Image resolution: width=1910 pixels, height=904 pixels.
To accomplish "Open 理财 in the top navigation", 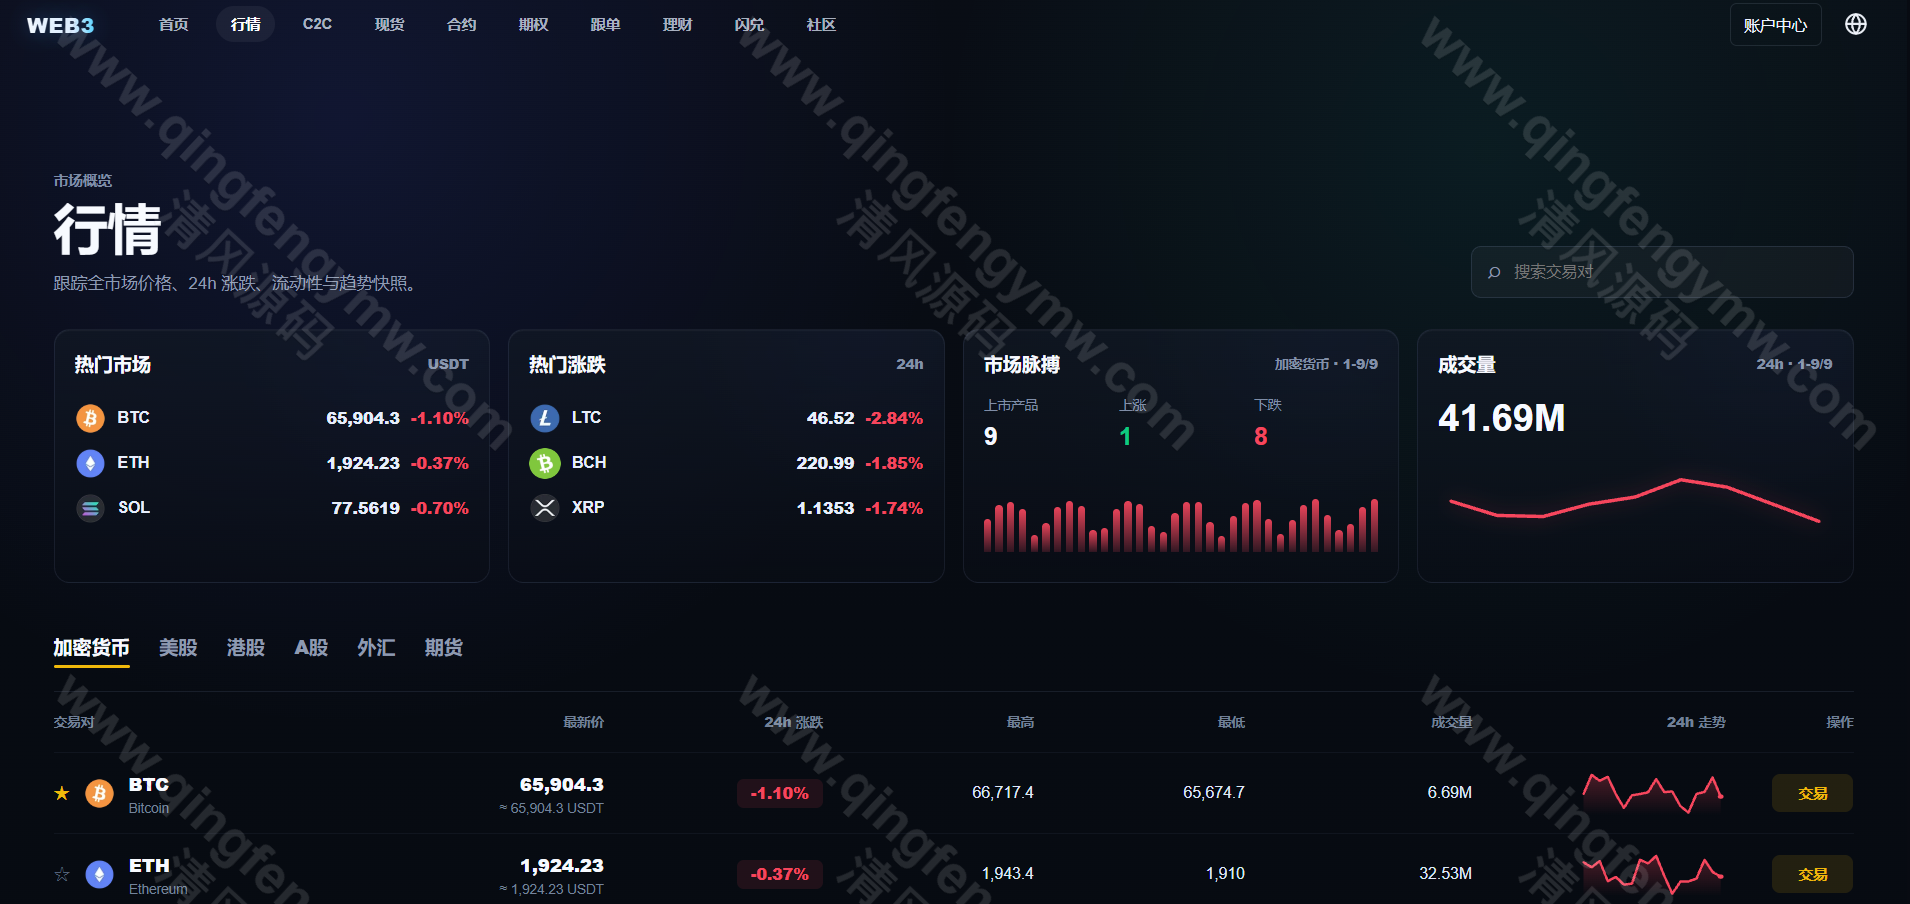I will click(678, 24).
